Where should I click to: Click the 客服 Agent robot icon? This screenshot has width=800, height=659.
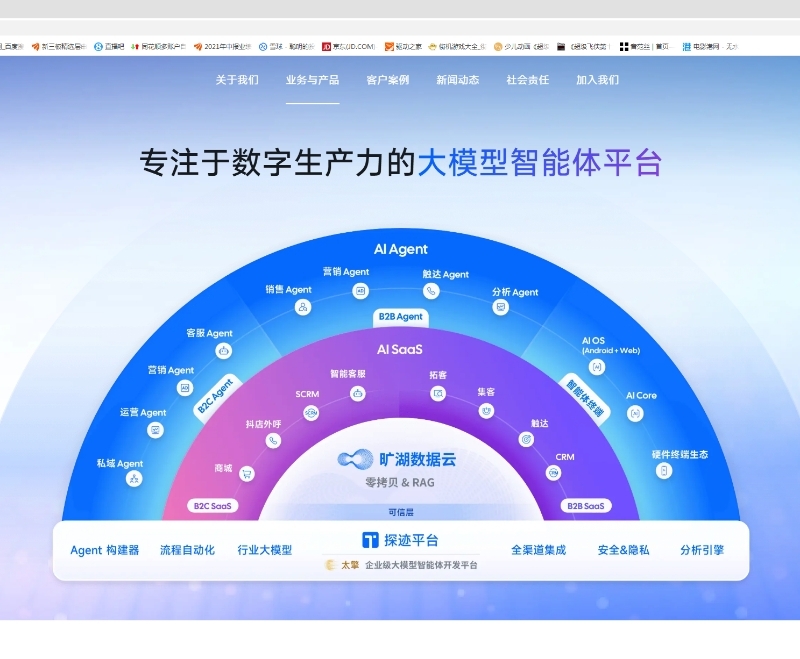(x=223, y=351)
